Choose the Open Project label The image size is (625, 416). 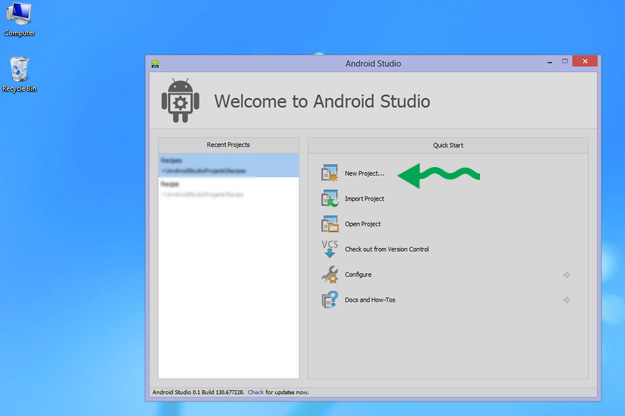[363, 224]
